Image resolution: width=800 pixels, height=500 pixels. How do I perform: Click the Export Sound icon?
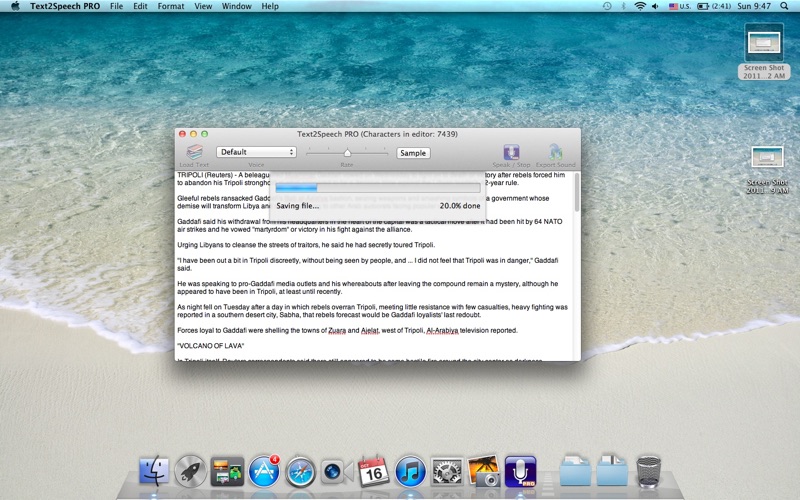(x=555, y=152)
